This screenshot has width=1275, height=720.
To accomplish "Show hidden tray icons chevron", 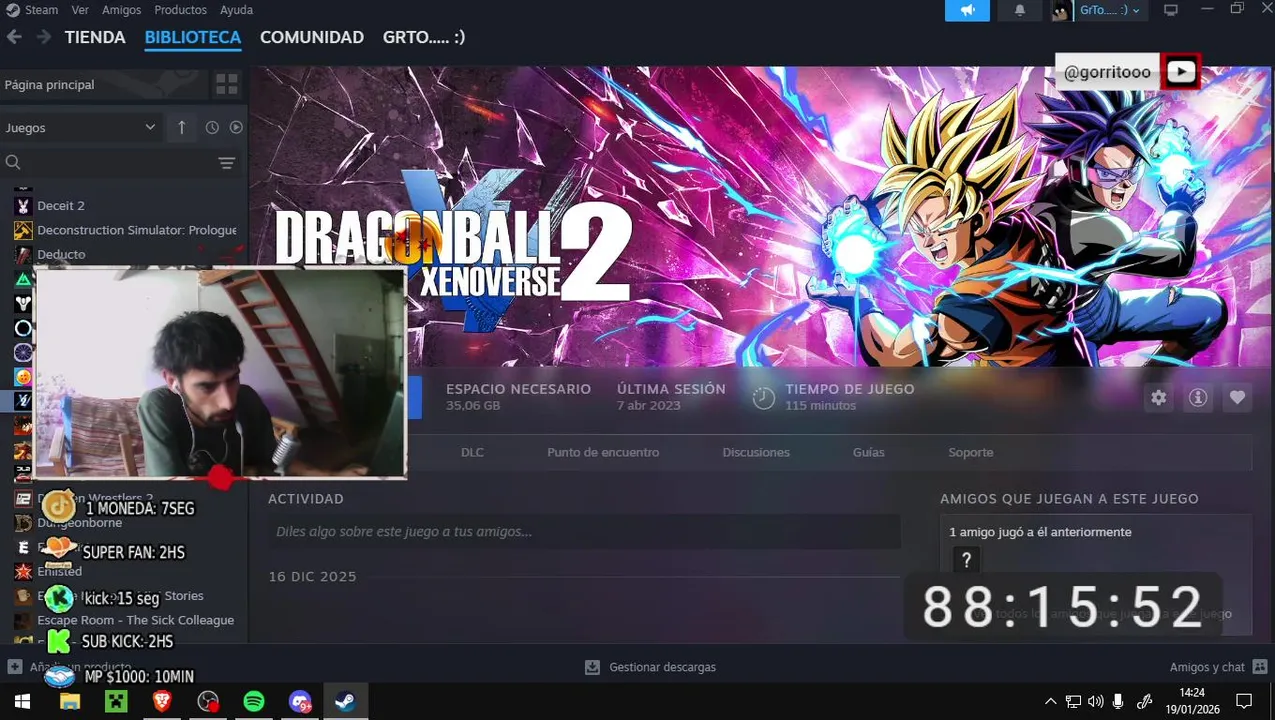I will [1050, 702].
